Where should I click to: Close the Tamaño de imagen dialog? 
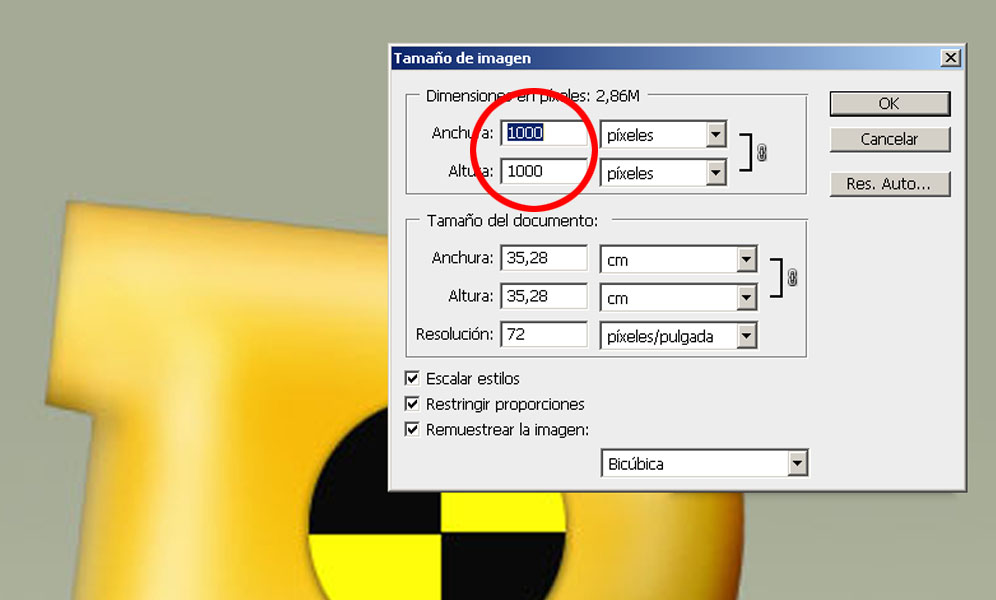click(950, 58)
